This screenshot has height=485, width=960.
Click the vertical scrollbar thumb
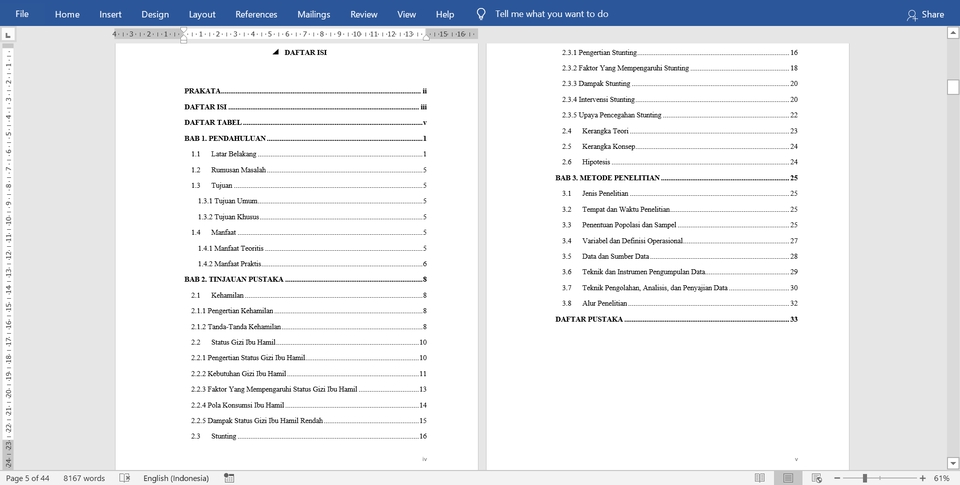coord(953,87)
